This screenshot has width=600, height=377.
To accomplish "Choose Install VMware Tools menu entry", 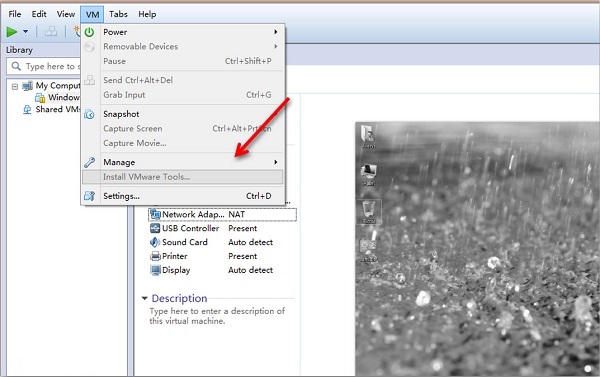I will 183,177.
